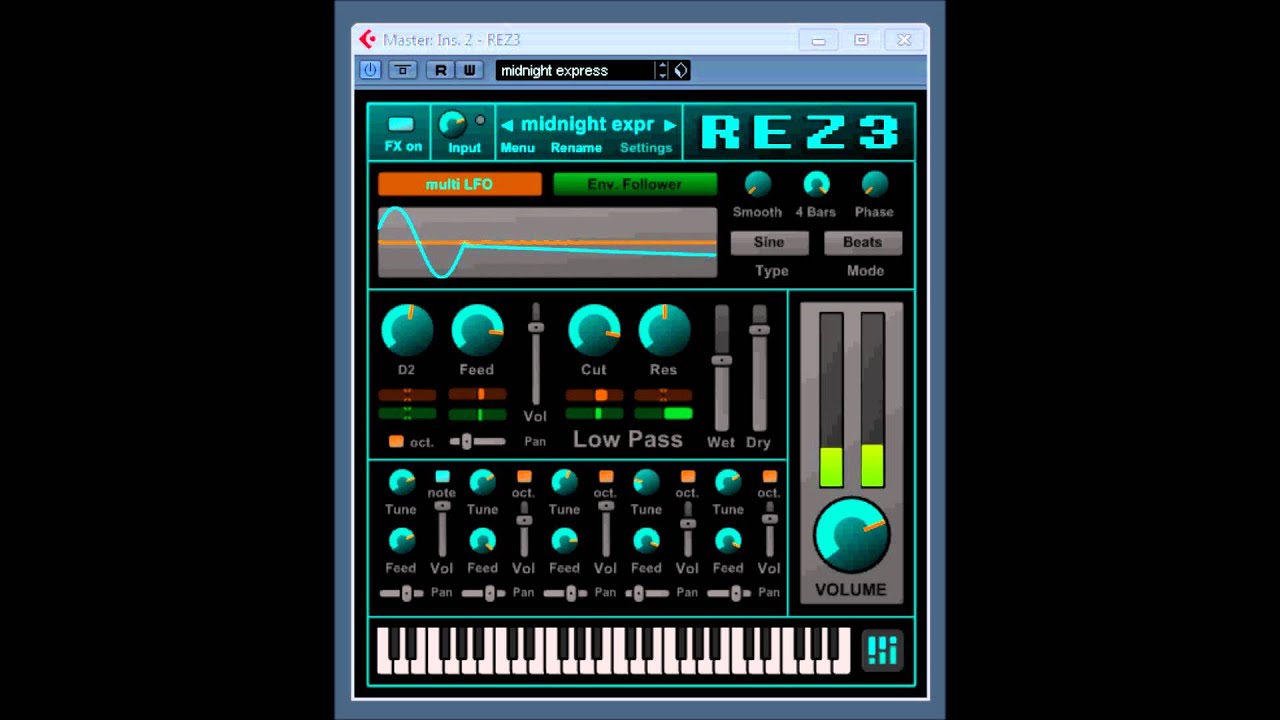
Task: Toggle the second resonator's oct. switch
Action: [x=524, y=476]
